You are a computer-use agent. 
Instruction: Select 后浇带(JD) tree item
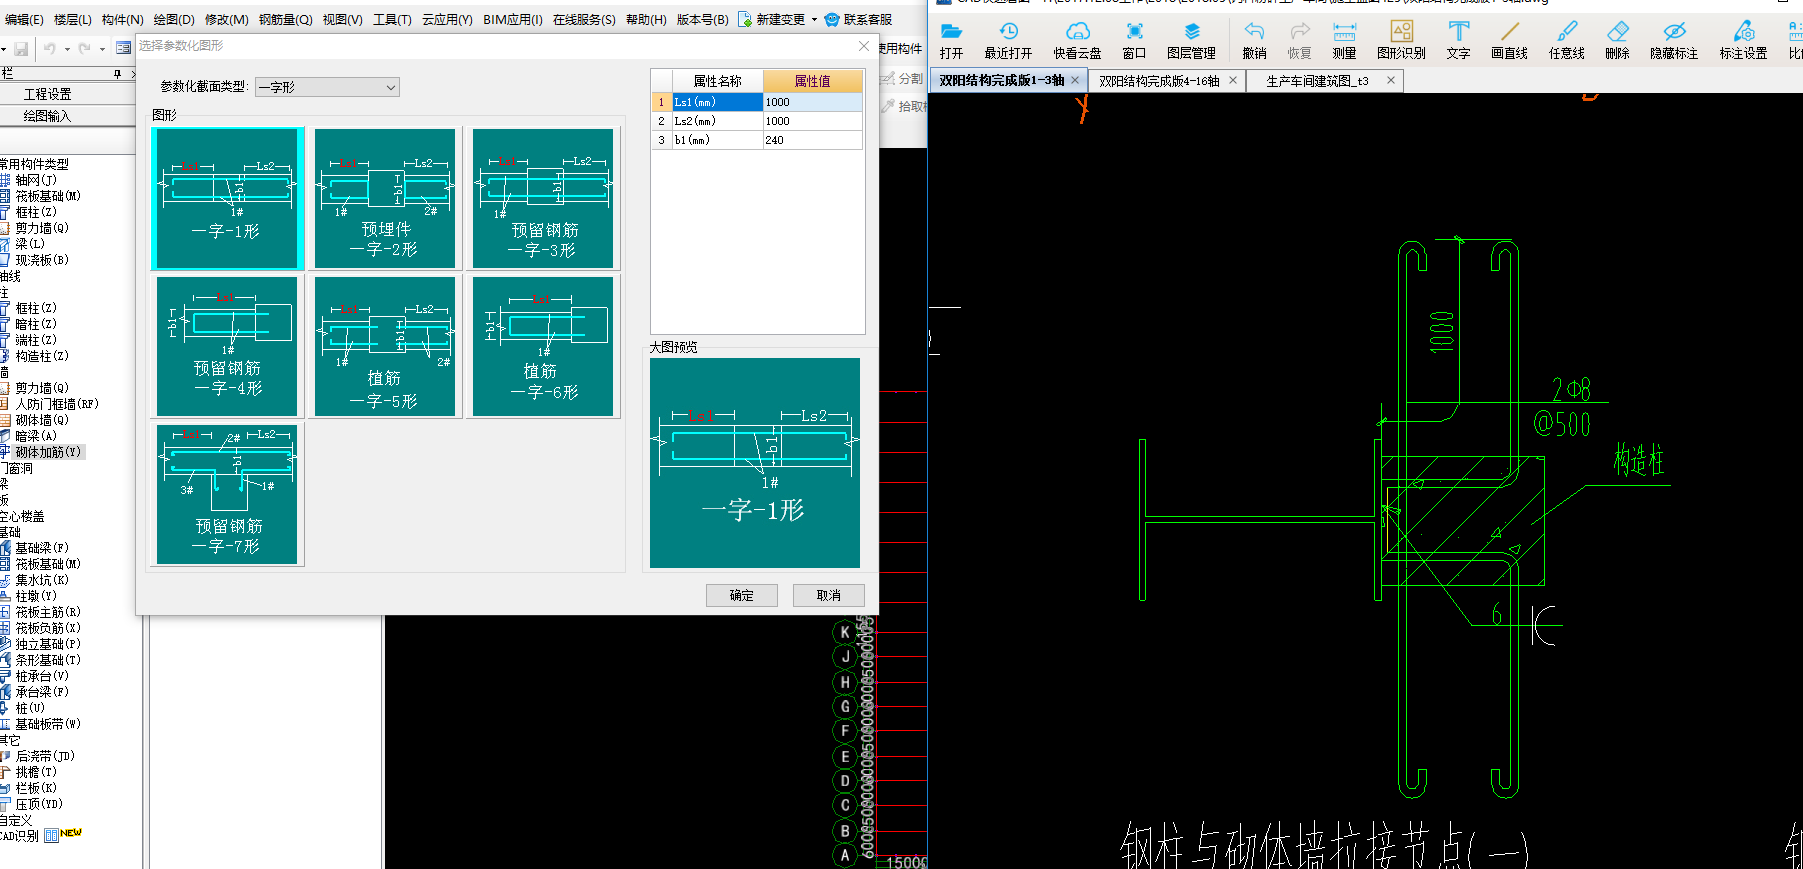coord(45,756)
